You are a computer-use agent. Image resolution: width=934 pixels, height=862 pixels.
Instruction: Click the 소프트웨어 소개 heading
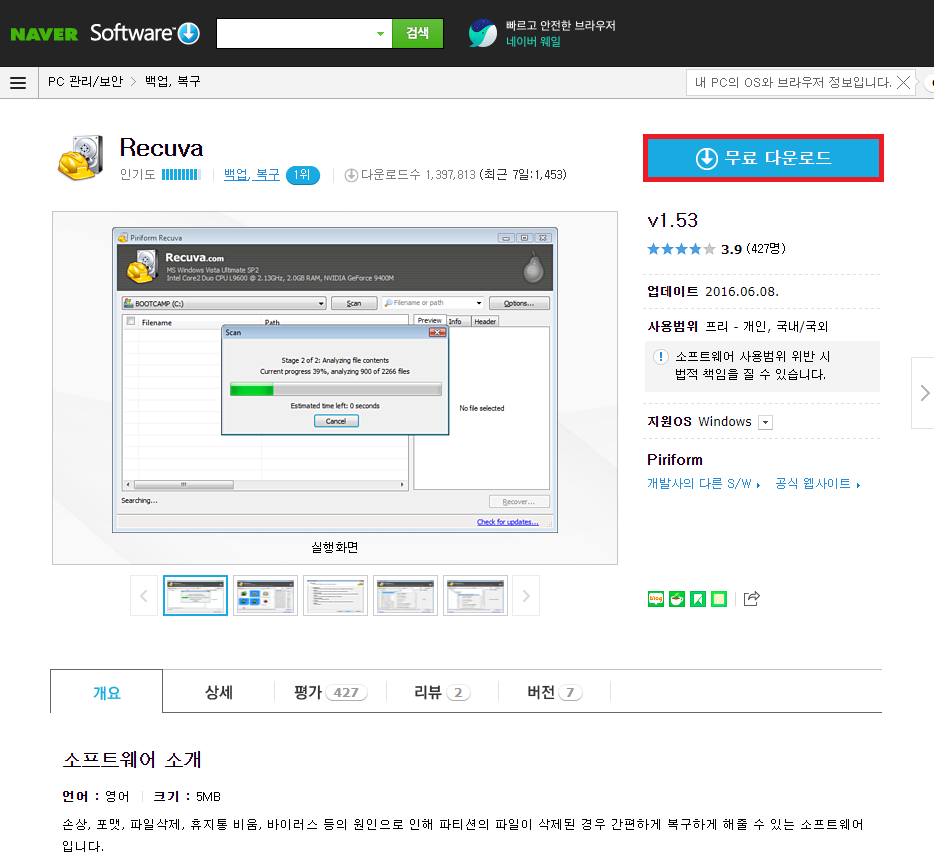pyautogui.click(x=132, y=760)
